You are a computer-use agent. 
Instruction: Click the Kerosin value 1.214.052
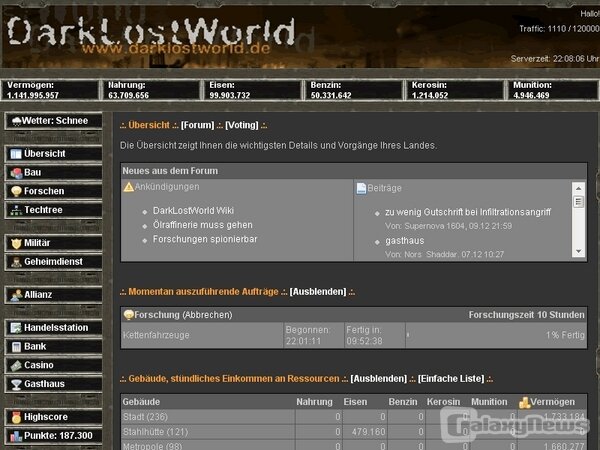pyautogui.click(x=430, y=96)
